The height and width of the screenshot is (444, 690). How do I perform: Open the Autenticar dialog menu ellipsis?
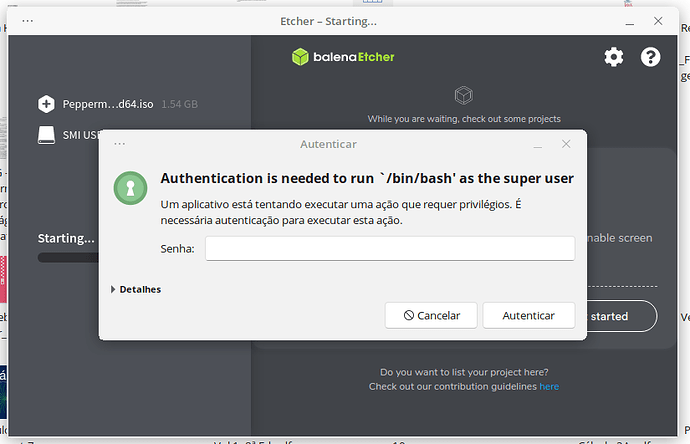(x=119, y=144)
